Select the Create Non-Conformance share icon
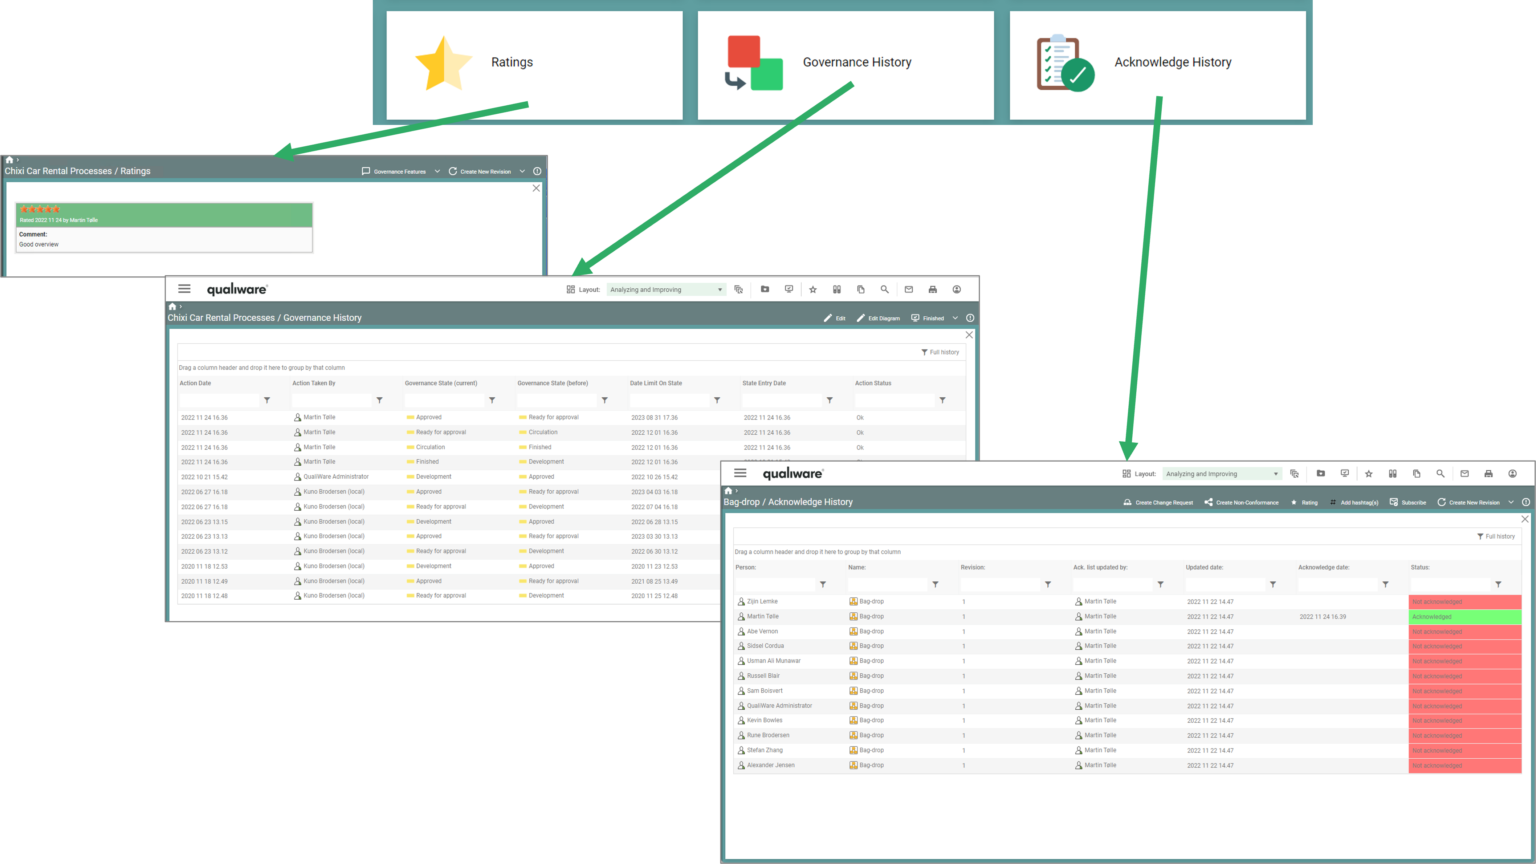Viewport: 1536px width, 864px height. 1209,502
